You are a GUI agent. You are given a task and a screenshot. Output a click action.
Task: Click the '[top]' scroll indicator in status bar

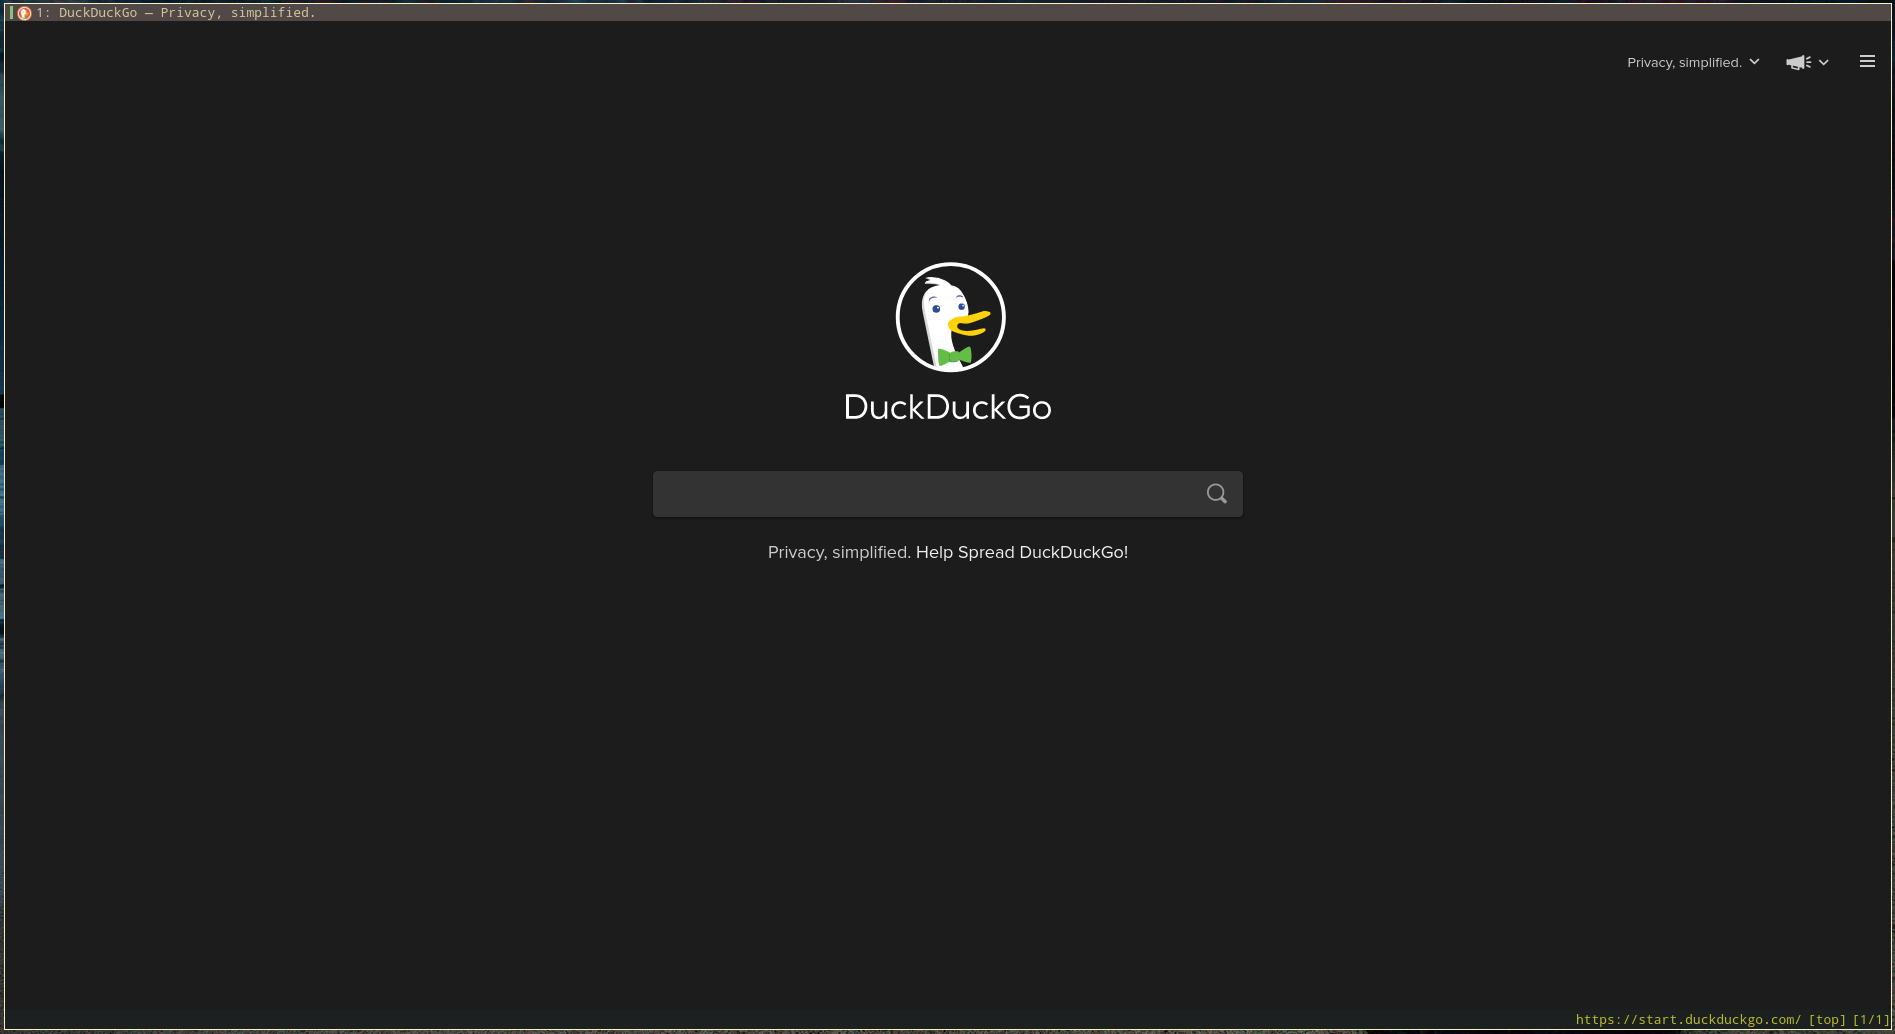point(1827,1020)
